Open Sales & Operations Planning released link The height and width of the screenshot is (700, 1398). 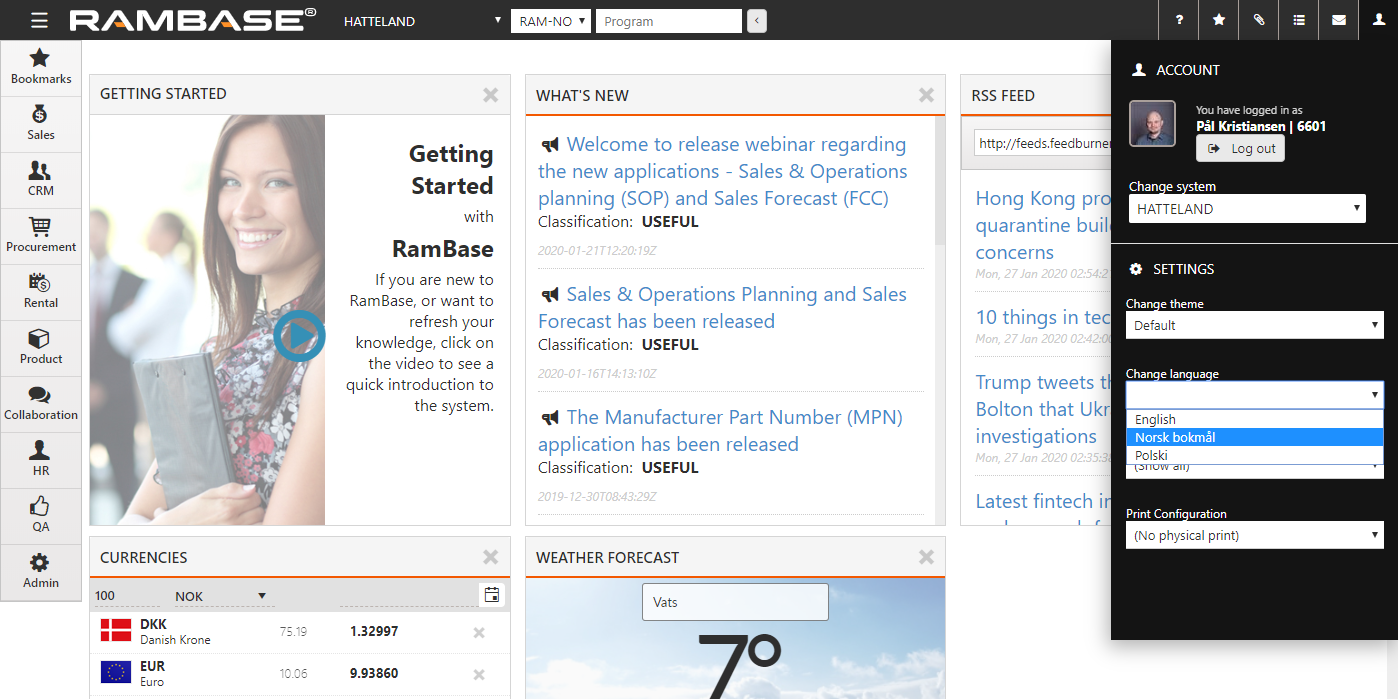click(x=723, y=308)
